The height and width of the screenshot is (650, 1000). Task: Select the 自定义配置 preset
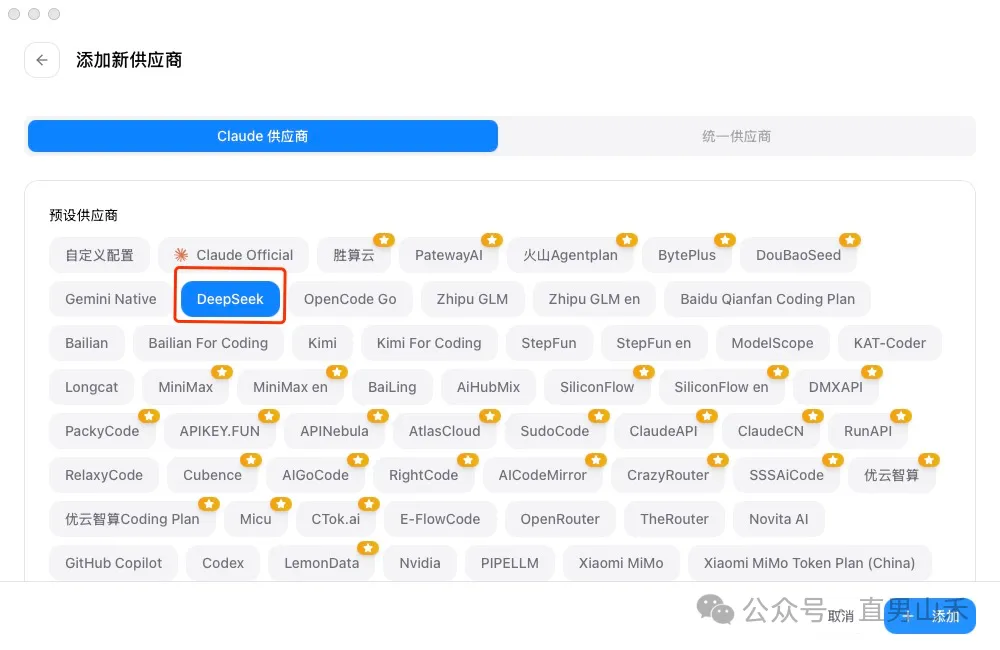99,255
